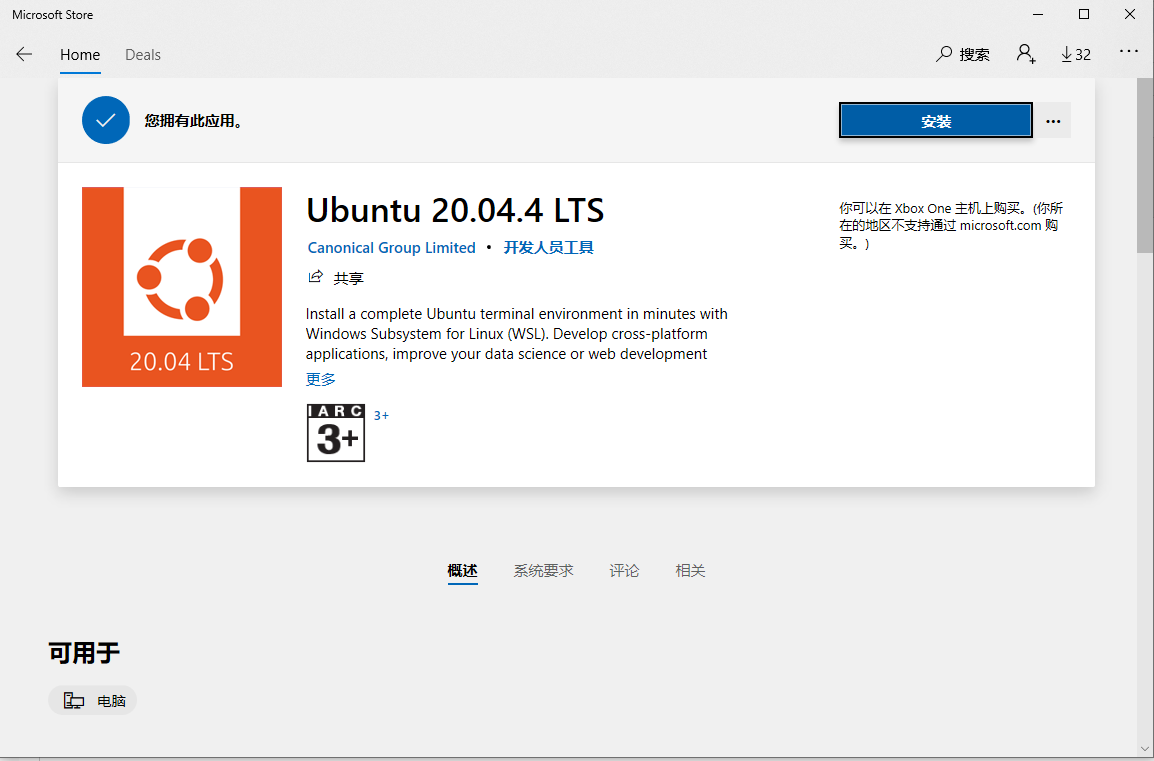The height and width of the screenshot is (761, 1154).
Task: Select the 概述 tab
Action: point(462,570)
